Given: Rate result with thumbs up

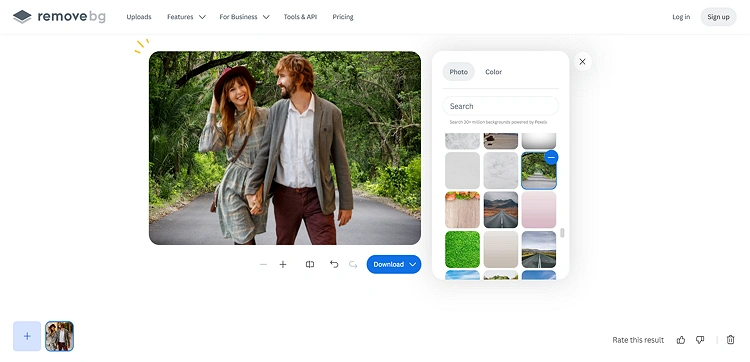Looking at the screenshot, I should [681, 340].
